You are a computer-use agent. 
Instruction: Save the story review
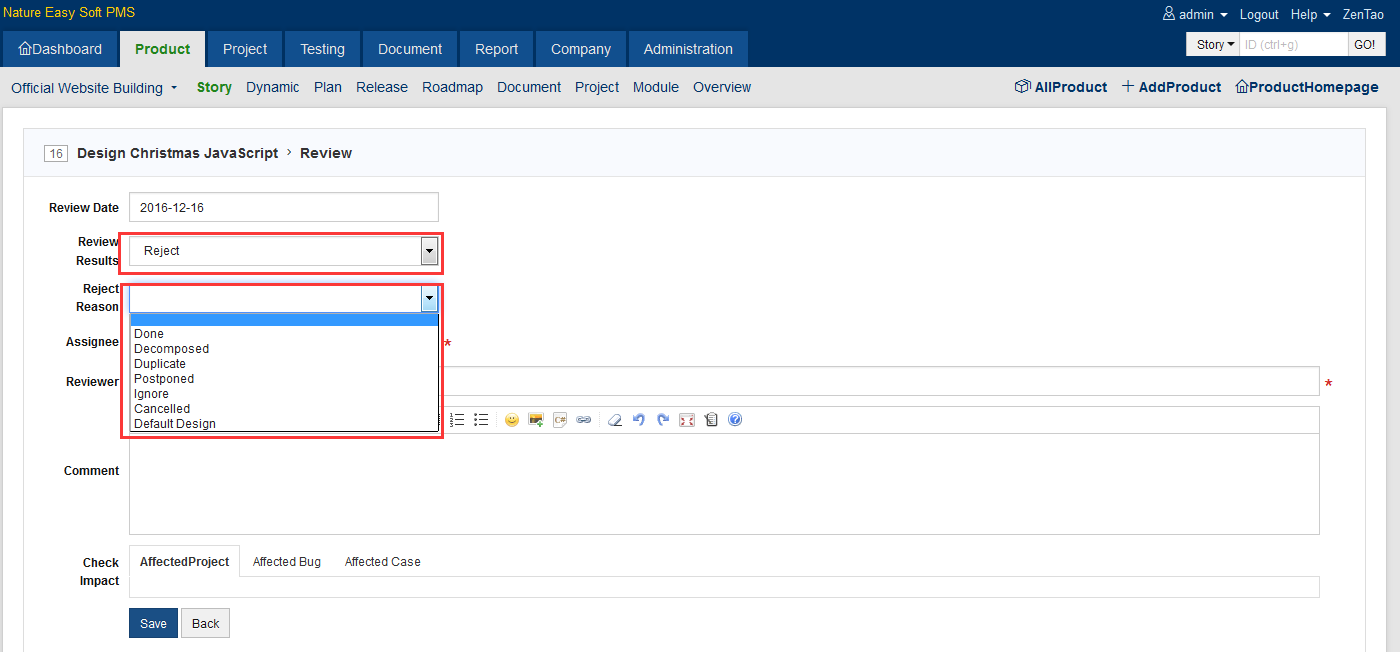[x=153, y=623]
